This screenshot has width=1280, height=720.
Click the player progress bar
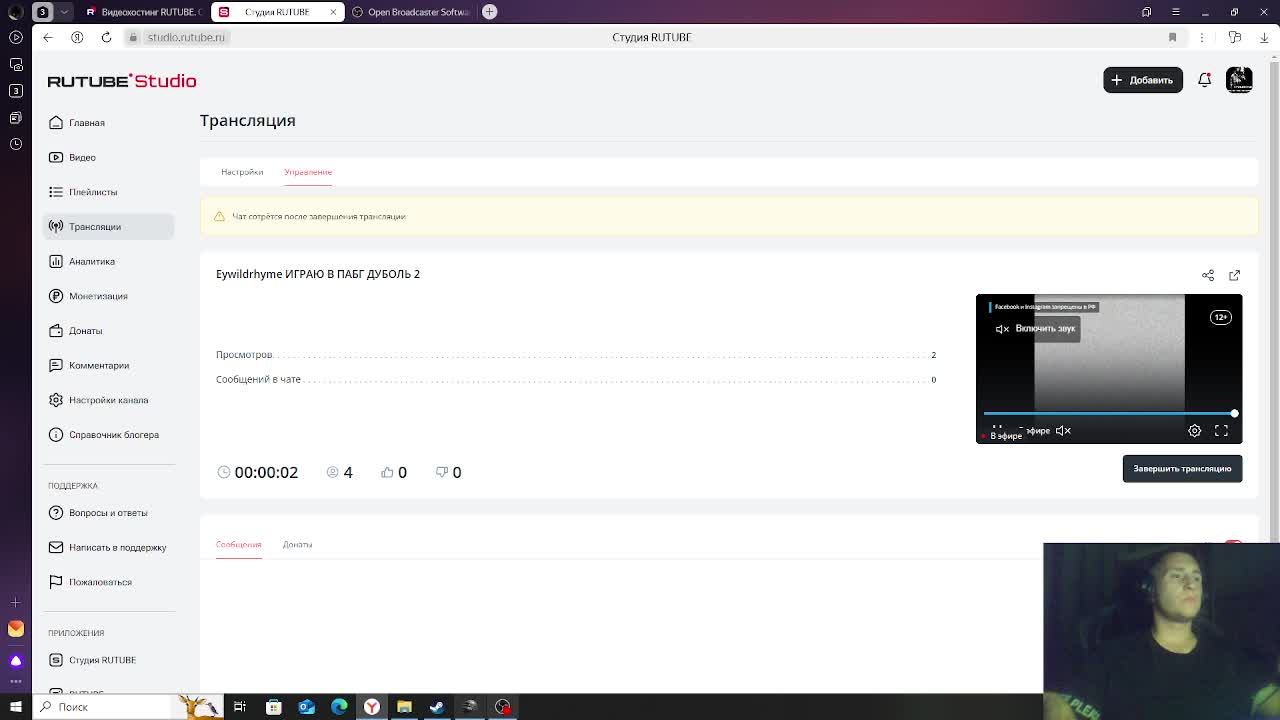[1109, 413]
